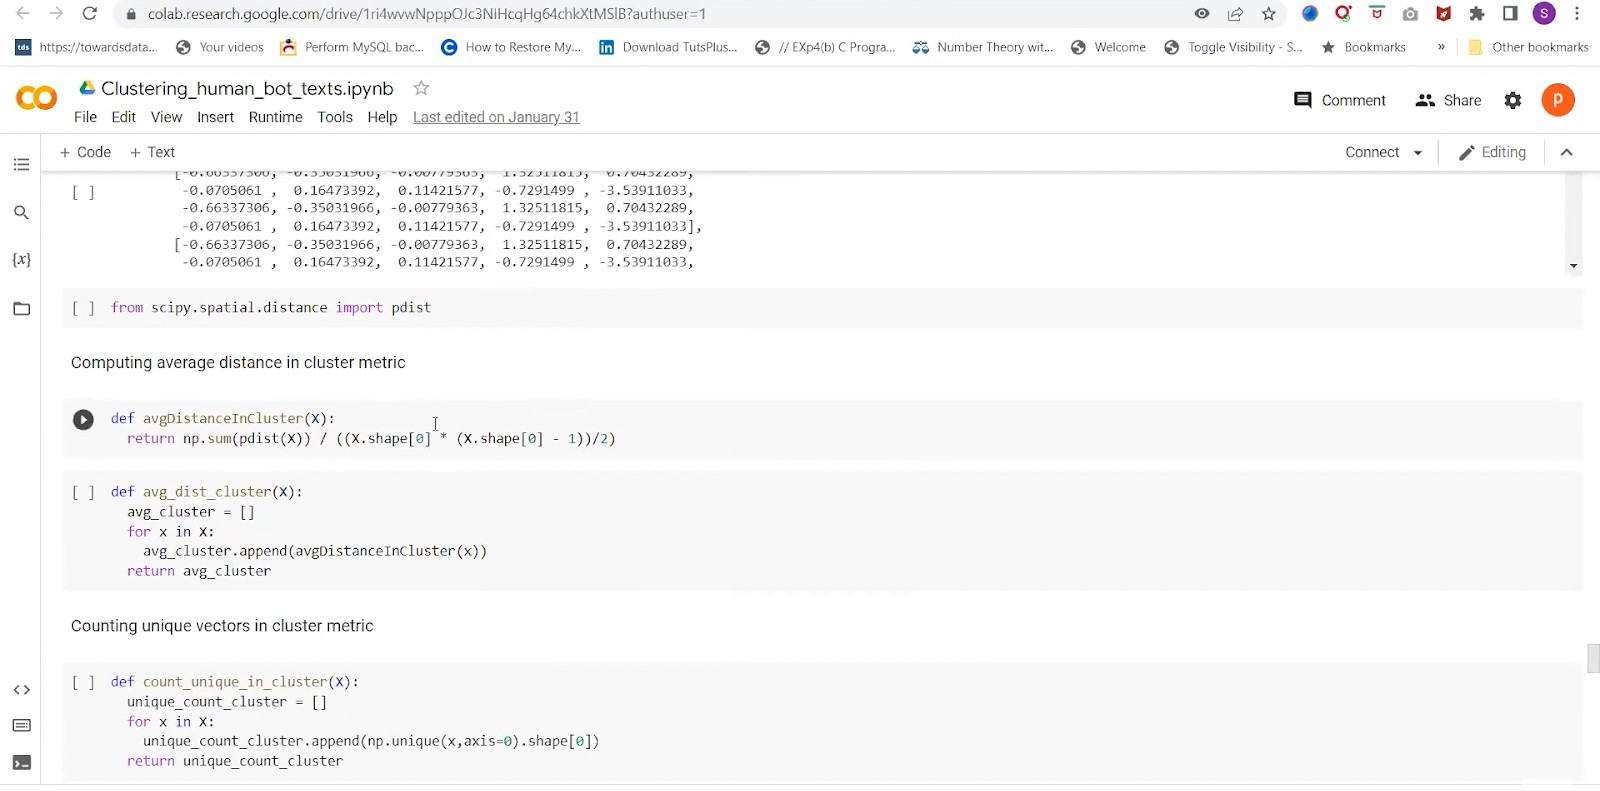Open the Table of contents sidebar icon

[x=21, y=165]
